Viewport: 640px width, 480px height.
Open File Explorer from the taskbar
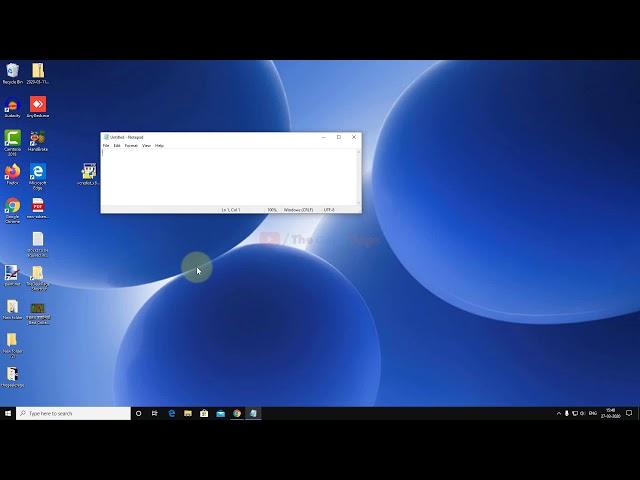coord(188,413)
